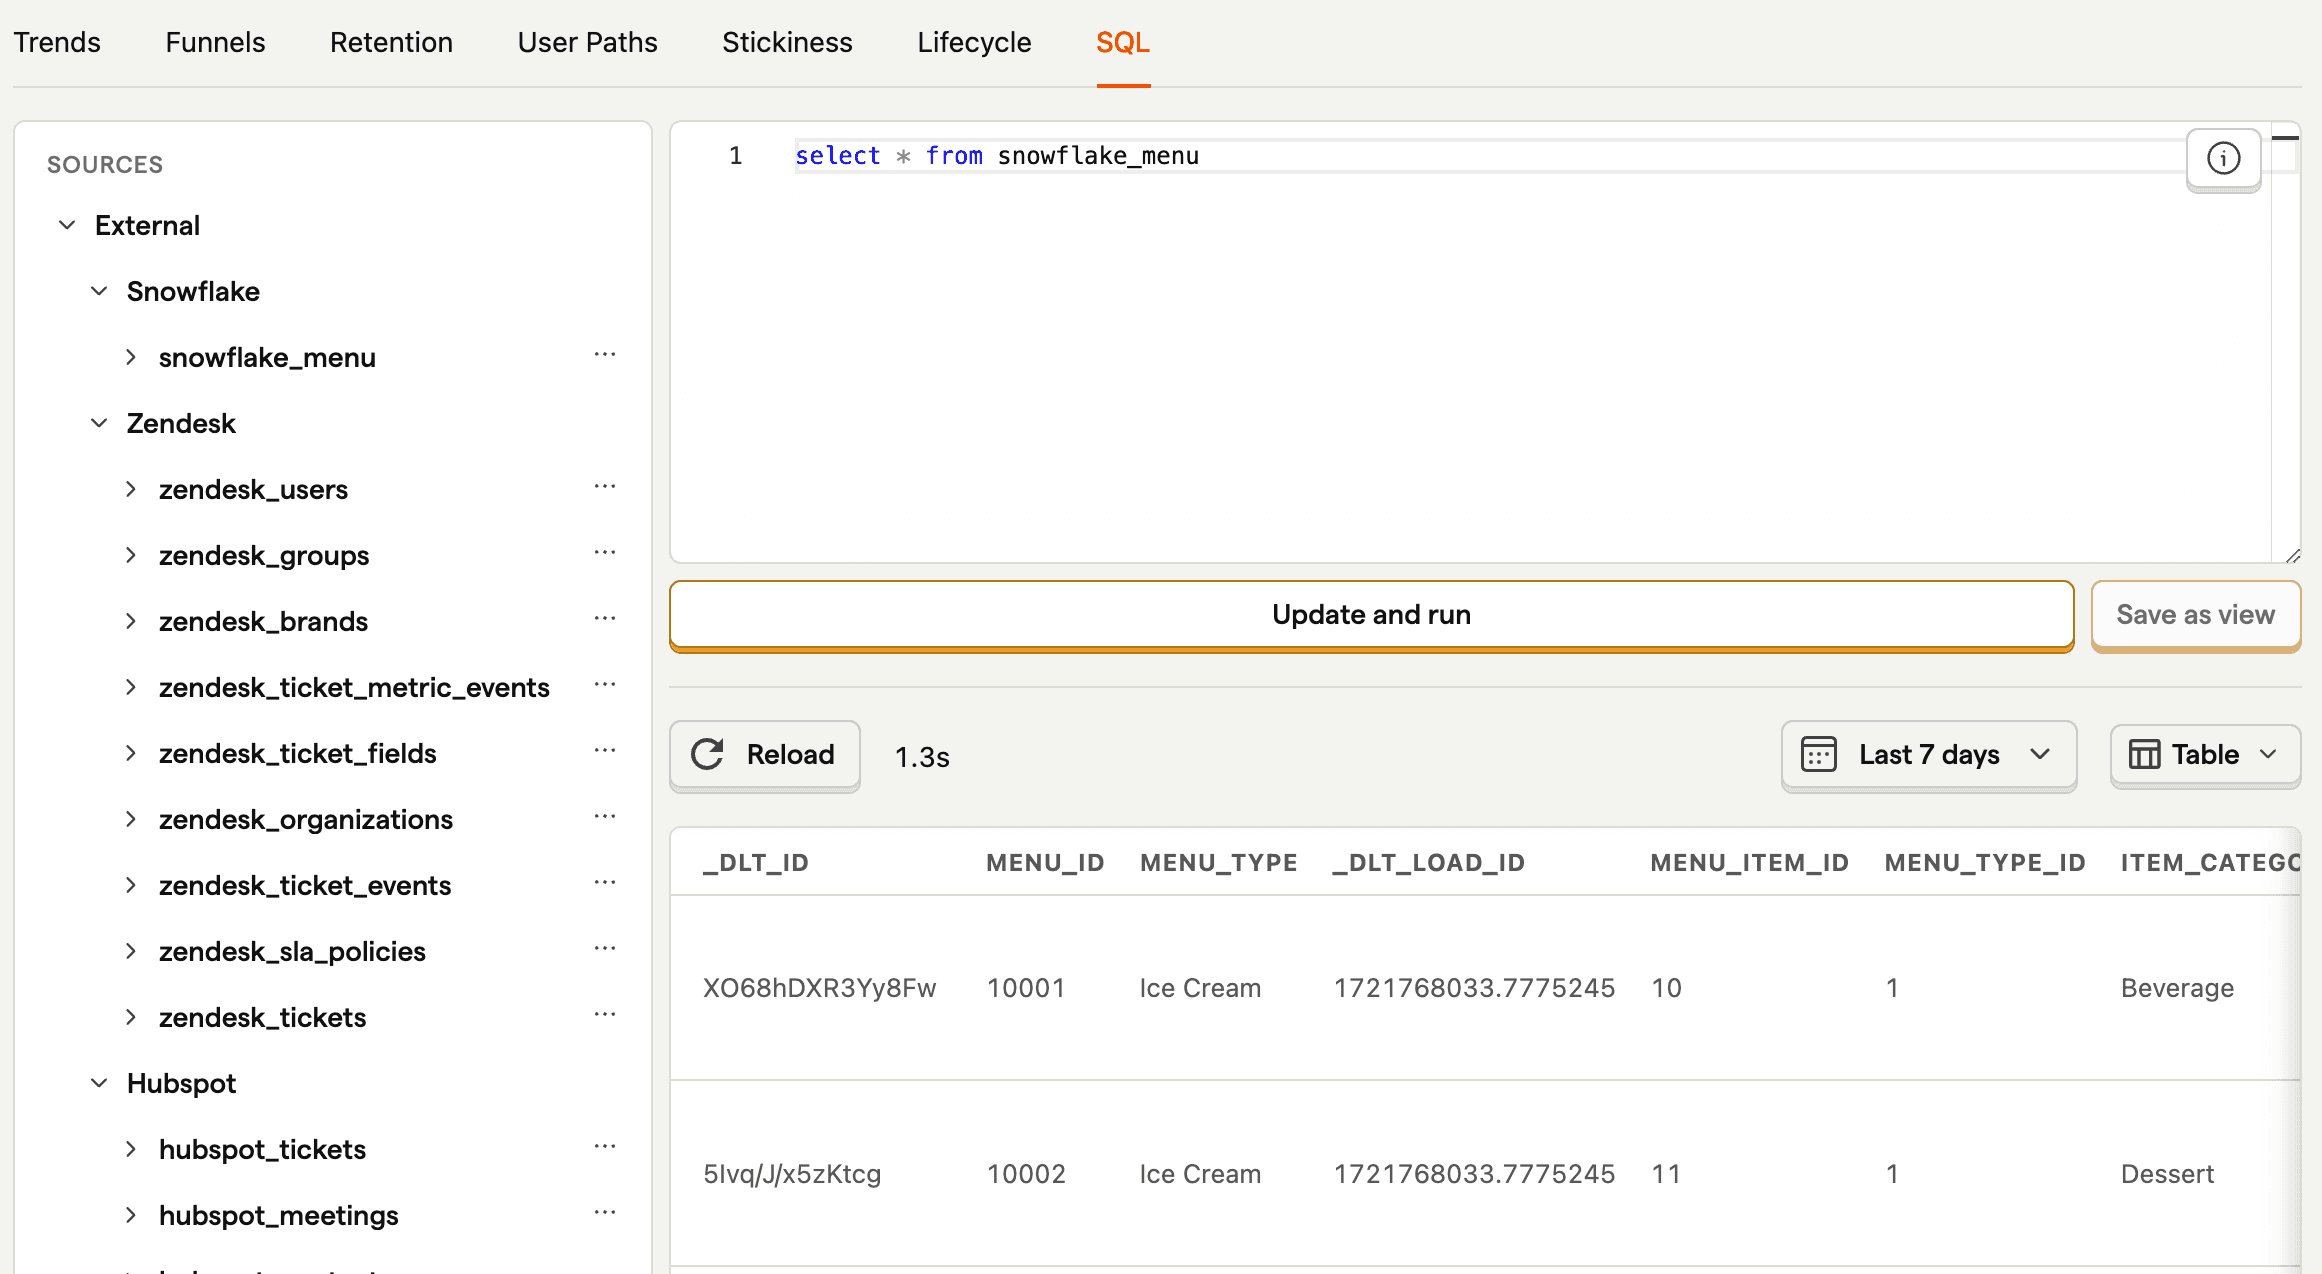2322x1274 pixels.
Task: Switch to the User Paths tab
Action: coord(587,42)
